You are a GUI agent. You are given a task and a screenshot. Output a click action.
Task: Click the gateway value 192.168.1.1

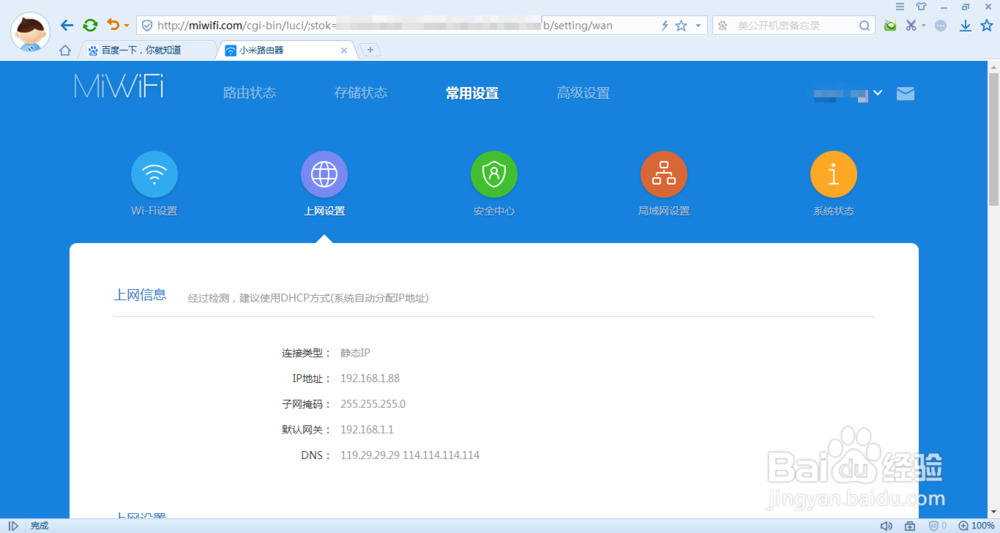[367, 429]
